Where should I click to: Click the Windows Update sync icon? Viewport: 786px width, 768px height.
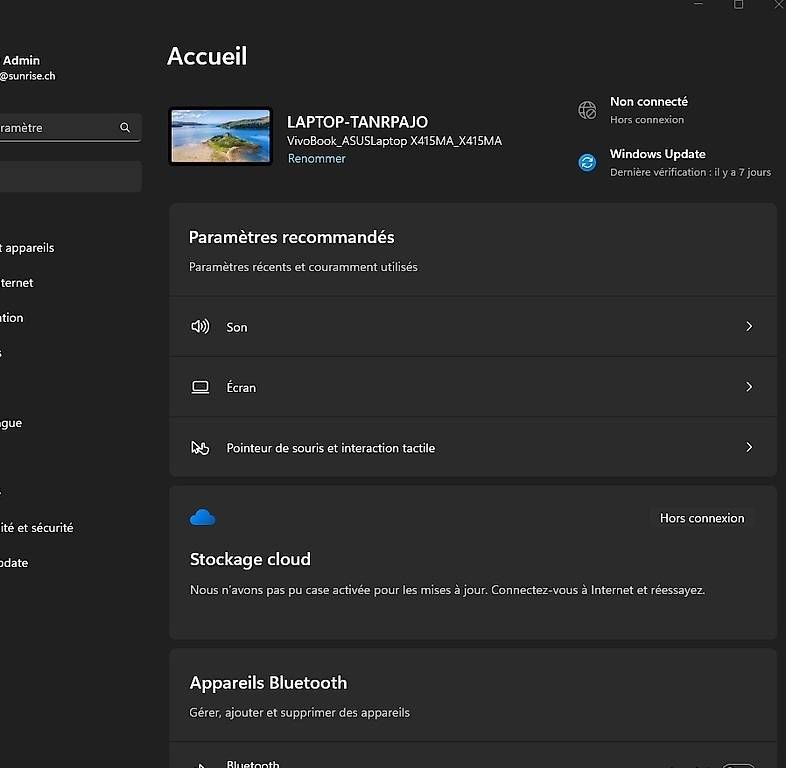[x=587, y=162]
